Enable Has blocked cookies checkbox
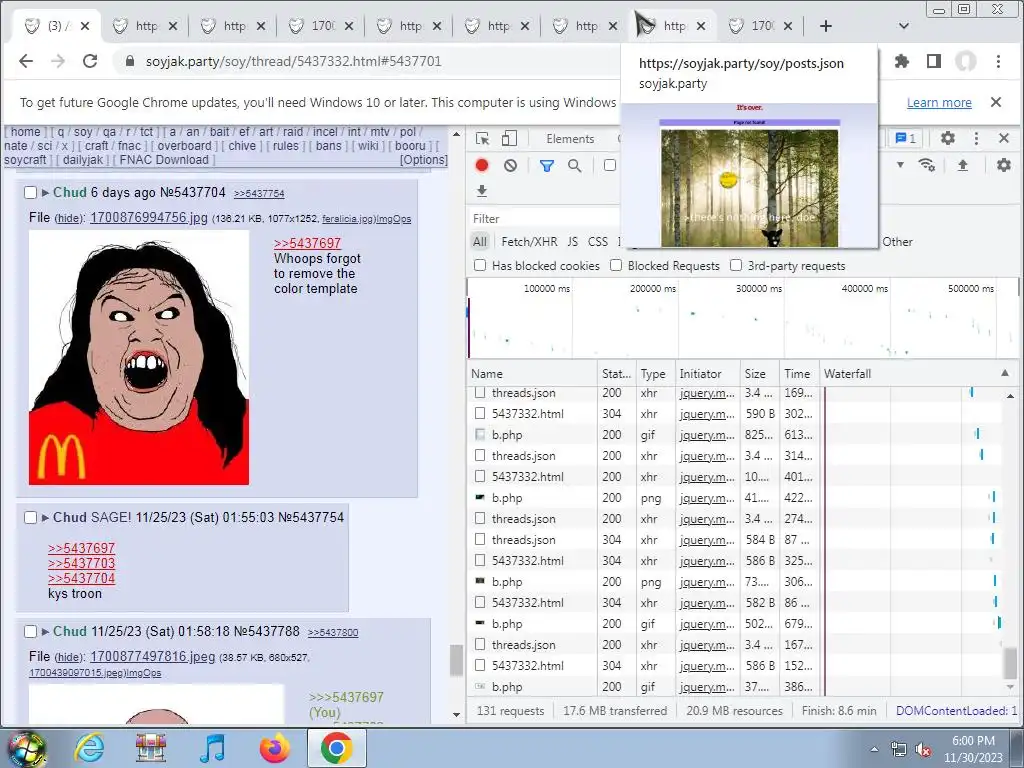Screen dimensions: 1024x768 point(480,265)
